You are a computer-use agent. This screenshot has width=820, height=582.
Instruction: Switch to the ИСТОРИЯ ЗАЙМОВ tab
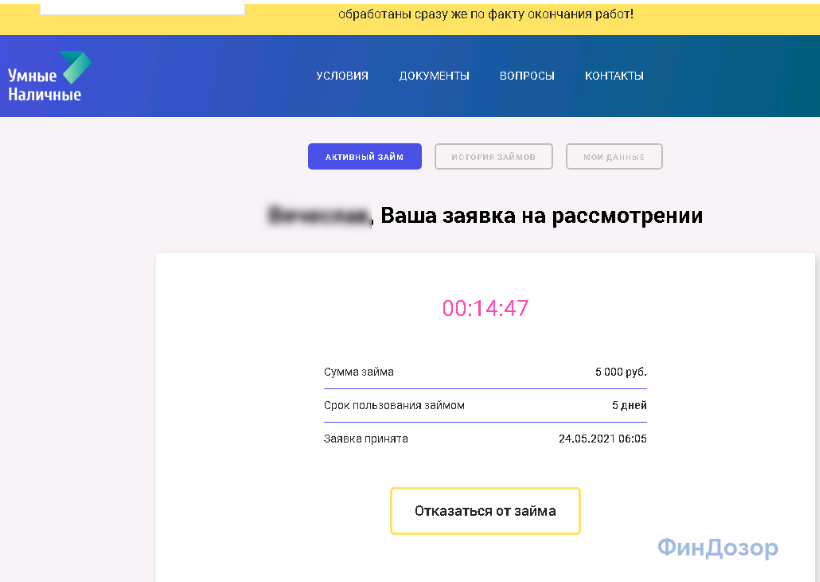494,157
